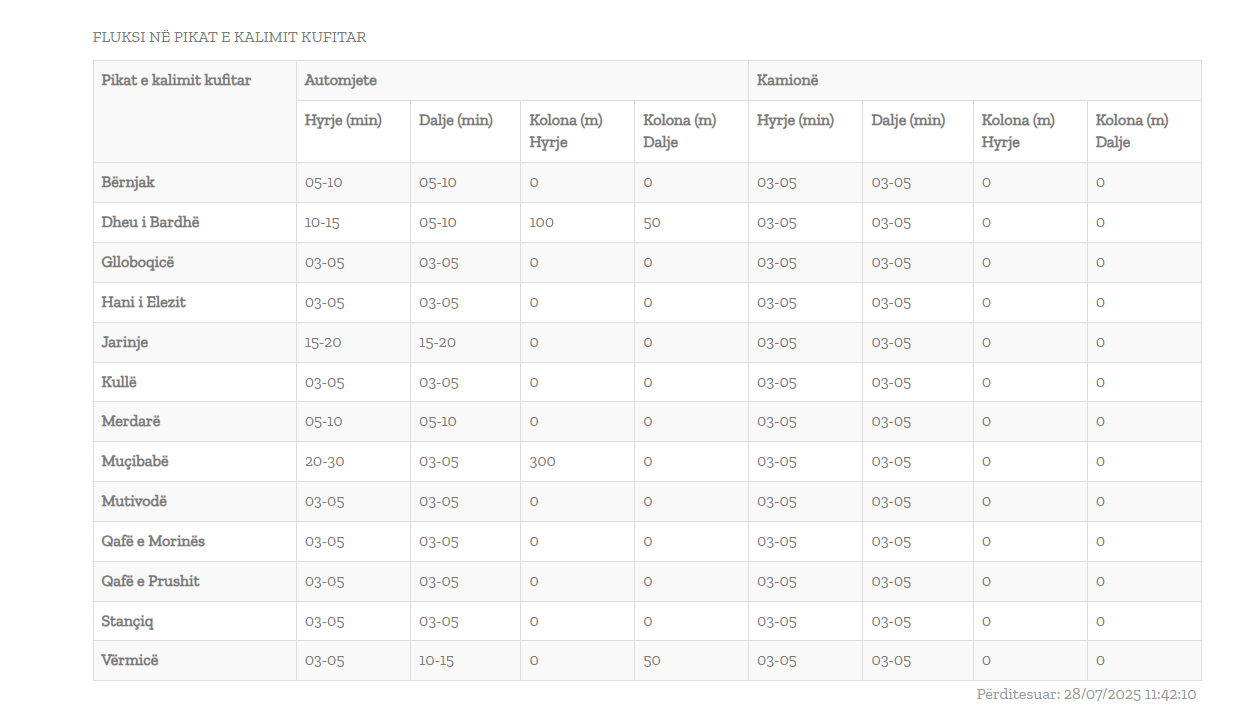Select the Hani i Elezit row label
Image resolution: width=1257 pixels, height=725 pixels.
pyautogui.click(x=143, y=302)
